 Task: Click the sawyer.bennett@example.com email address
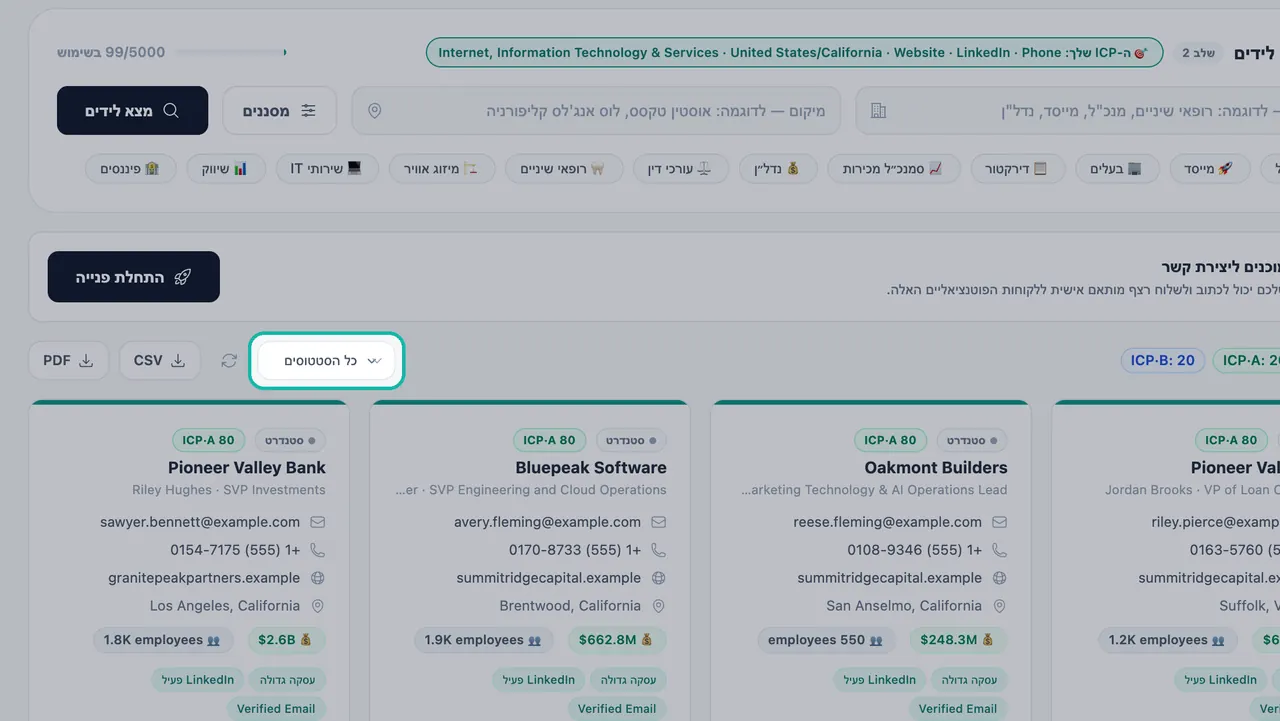[200, 522]
